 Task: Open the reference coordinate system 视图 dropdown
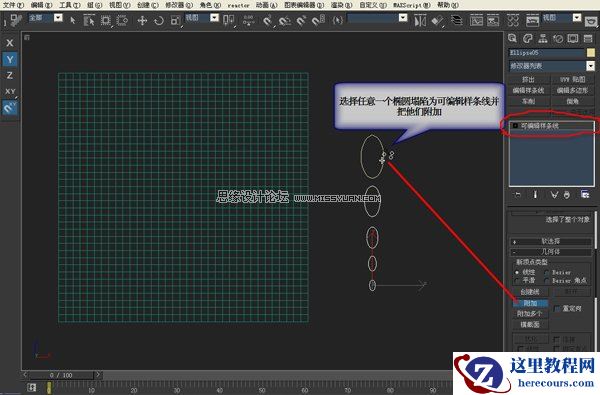[214, 18]
